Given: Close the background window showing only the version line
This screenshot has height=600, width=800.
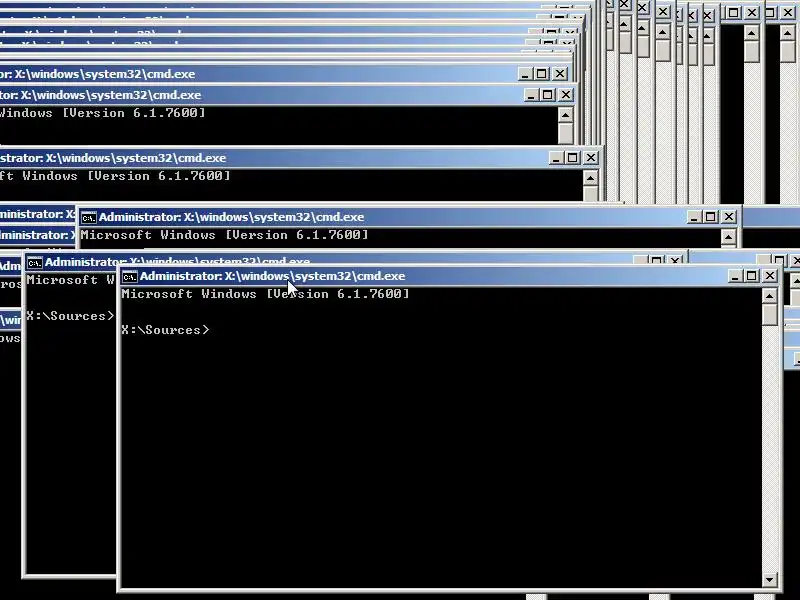Looking at the screenshot, I should pos(729,217).
